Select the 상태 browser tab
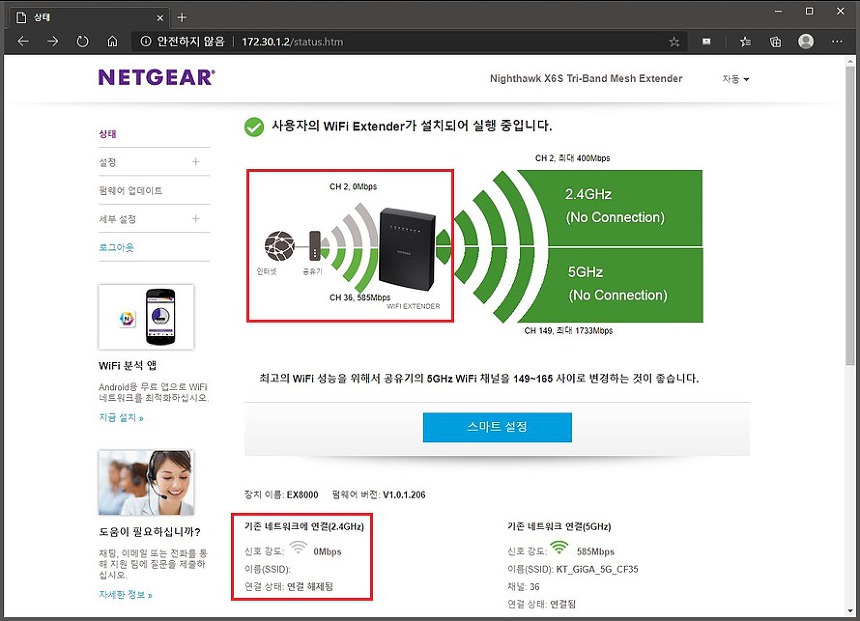Image resolution: width=860 pixels, height=621 pixels. 90,18
